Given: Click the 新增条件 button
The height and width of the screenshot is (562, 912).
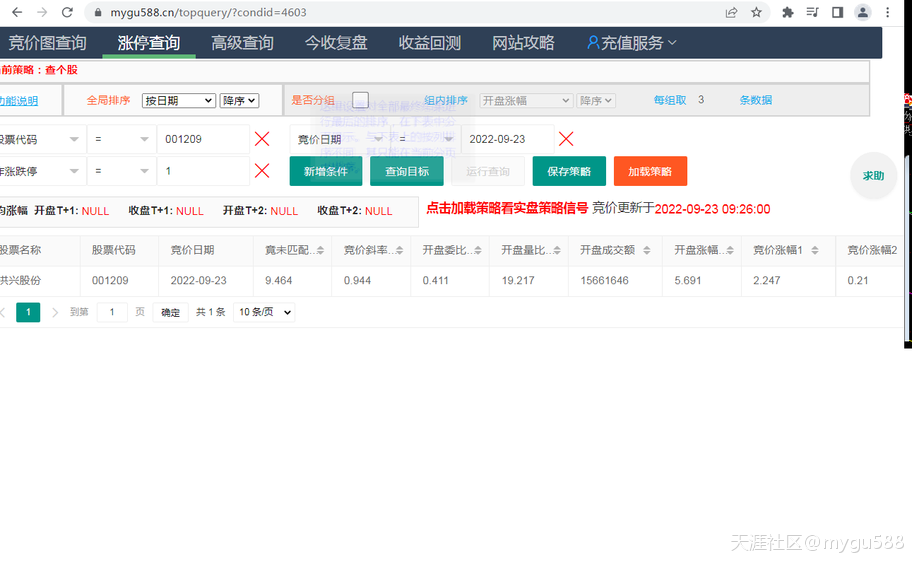Looking at the screenshot, I should point(326,171).
